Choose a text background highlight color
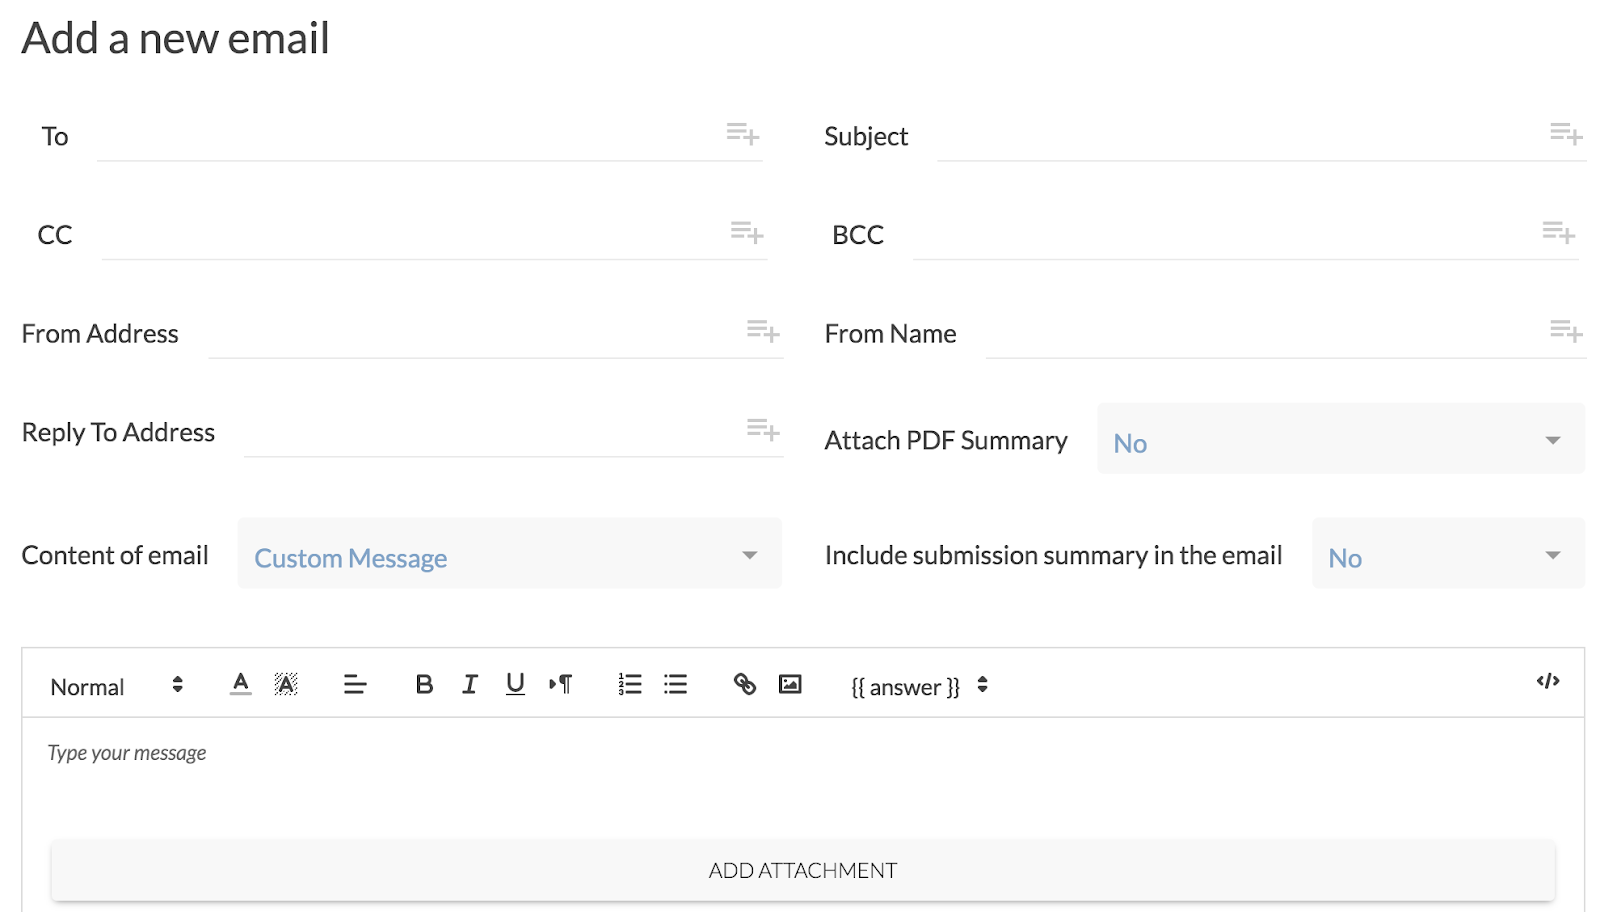The image size is (1600, 912). tap(286, 684)
